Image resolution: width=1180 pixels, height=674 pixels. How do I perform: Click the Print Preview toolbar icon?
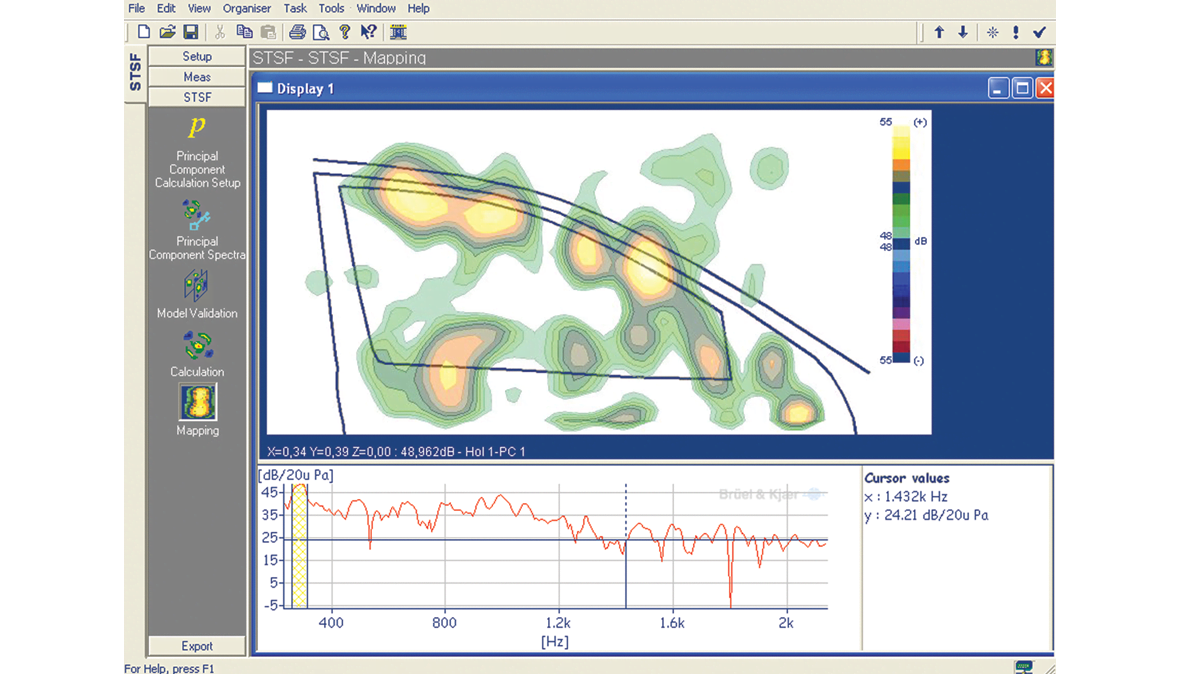(x=320, y=32)
